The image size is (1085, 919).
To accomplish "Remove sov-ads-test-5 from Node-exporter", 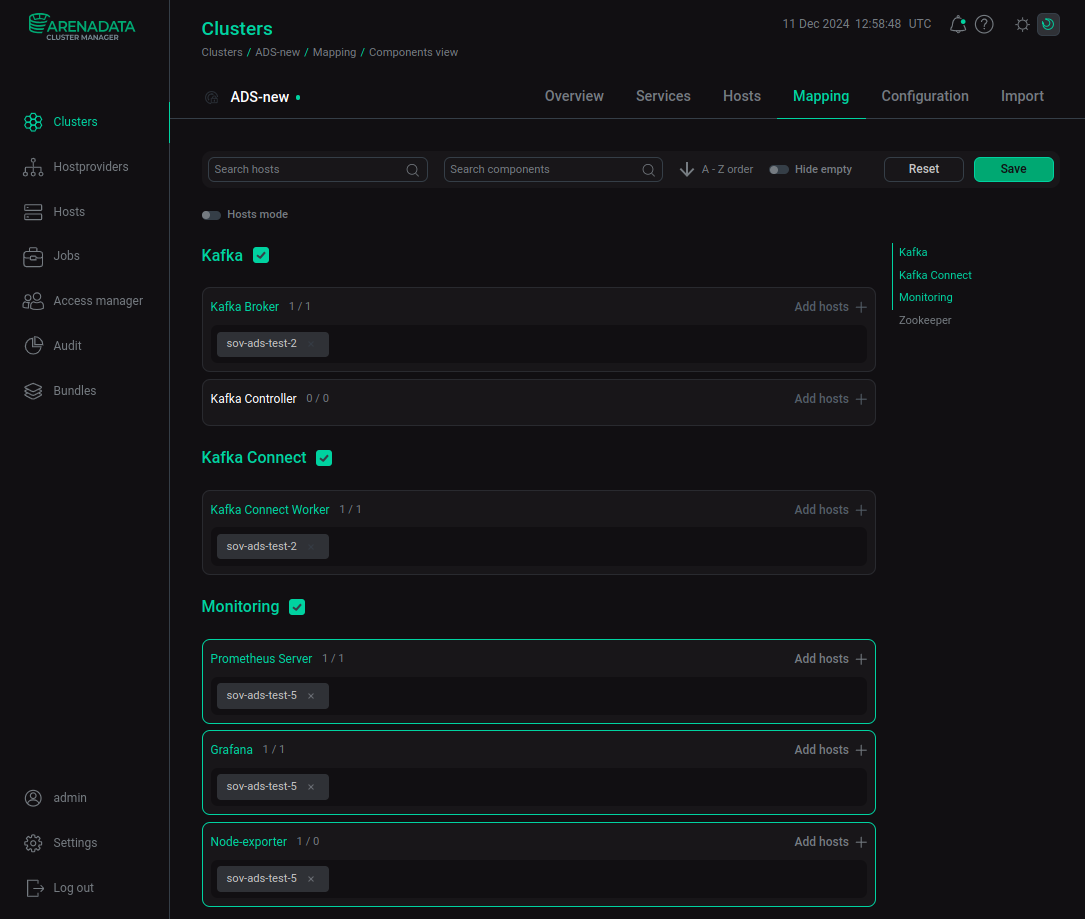I will [x=311, y=879].
